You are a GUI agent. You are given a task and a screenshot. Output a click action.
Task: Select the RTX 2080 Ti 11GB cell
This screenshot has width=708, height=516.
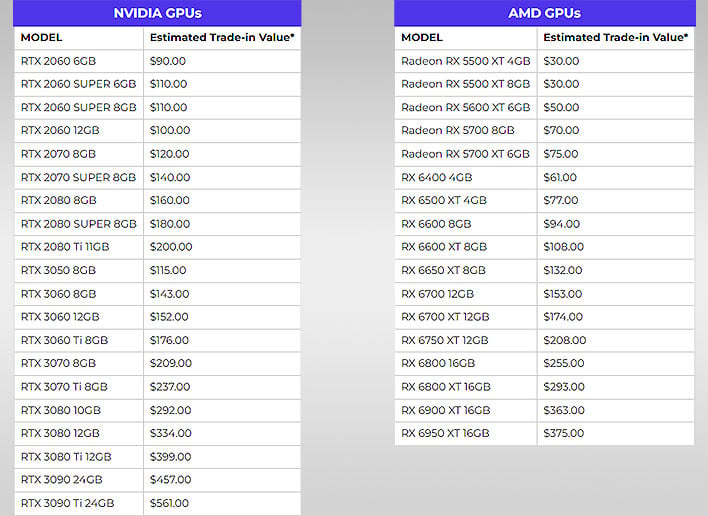point(79,247)
